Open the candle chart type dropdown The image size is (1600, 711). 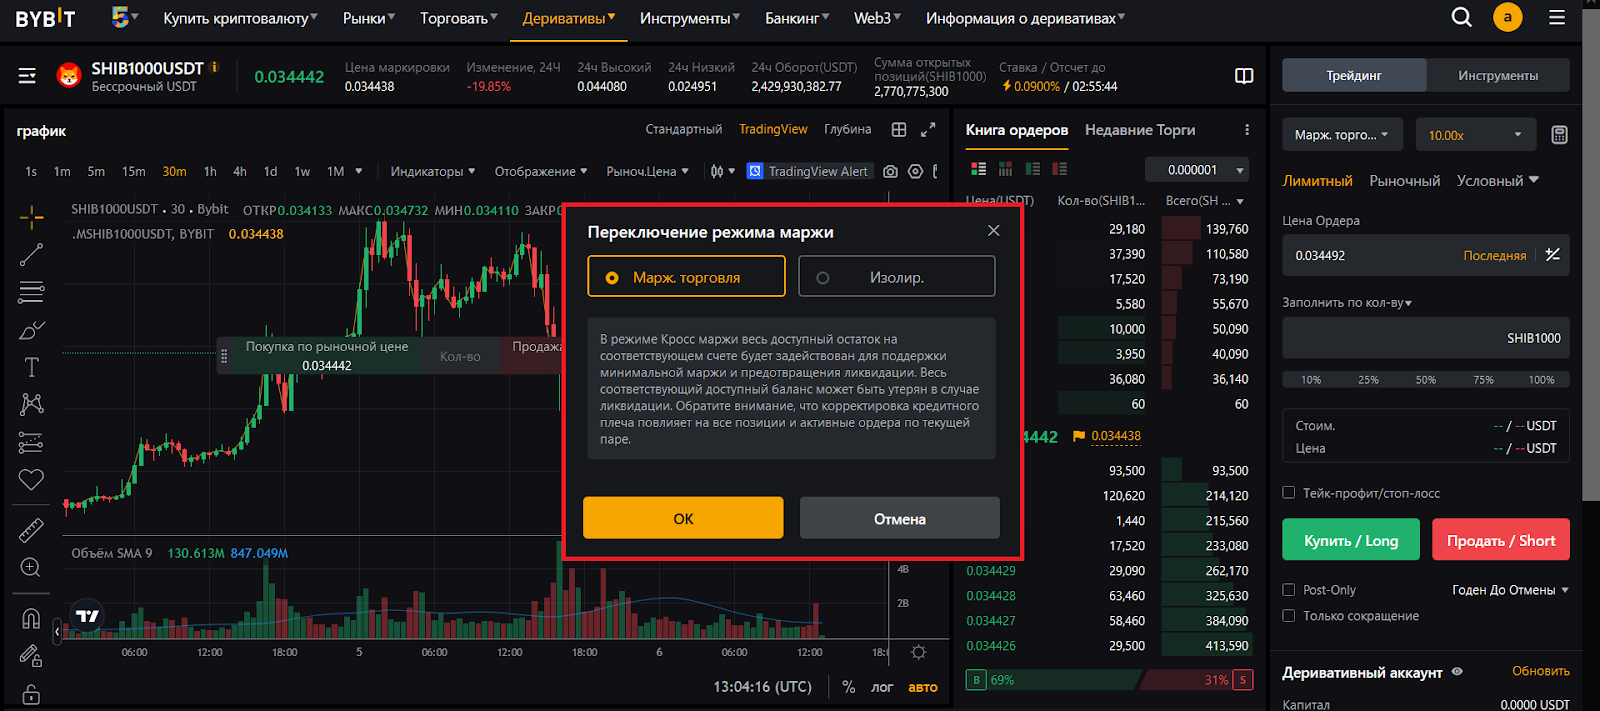click(722, 171)
